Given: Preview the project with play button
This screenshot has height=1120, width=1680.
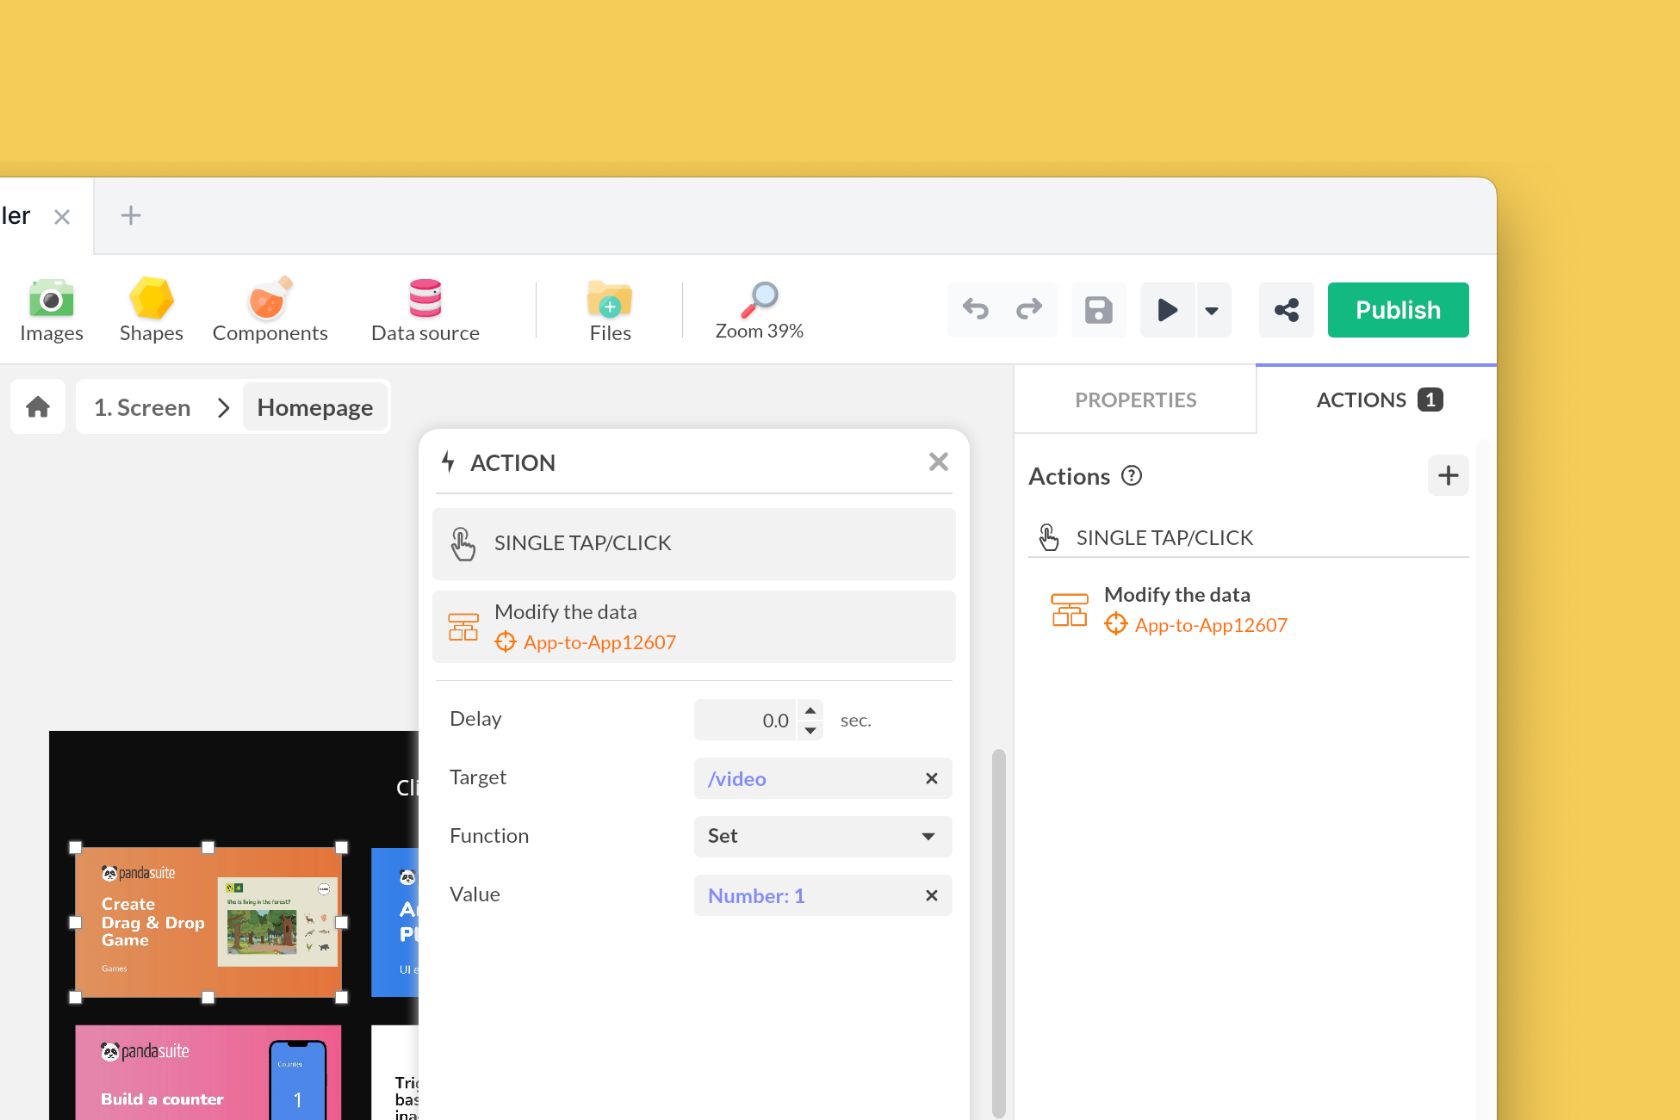Looking at the screenshot, I should click(x=1167, y=310).
